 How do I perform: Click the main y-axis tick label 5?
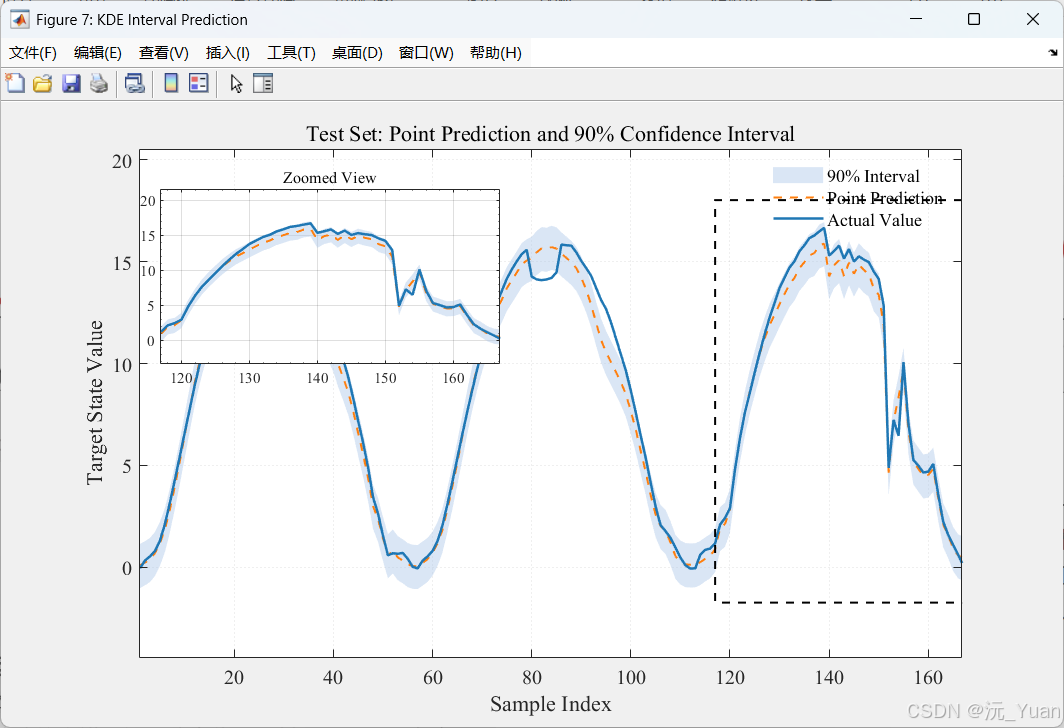(127, 466)
